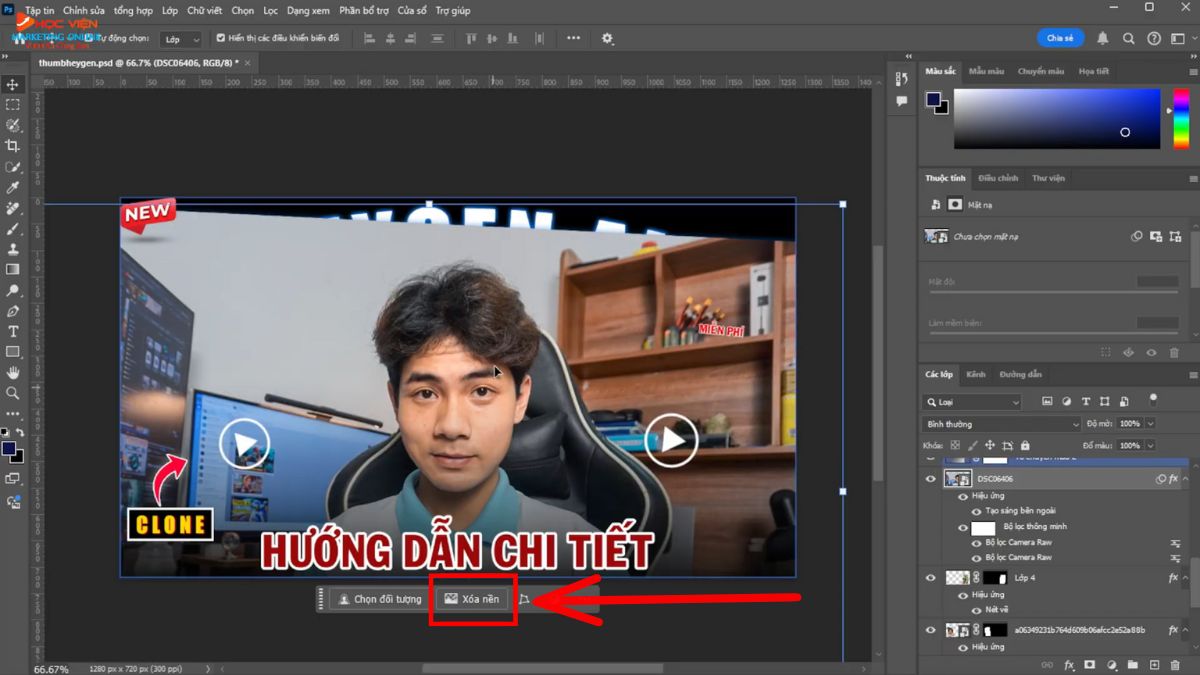Click the hue slider strip in Color panel
Viewport: 1200px width, 675px height.
click(1180, 119)
